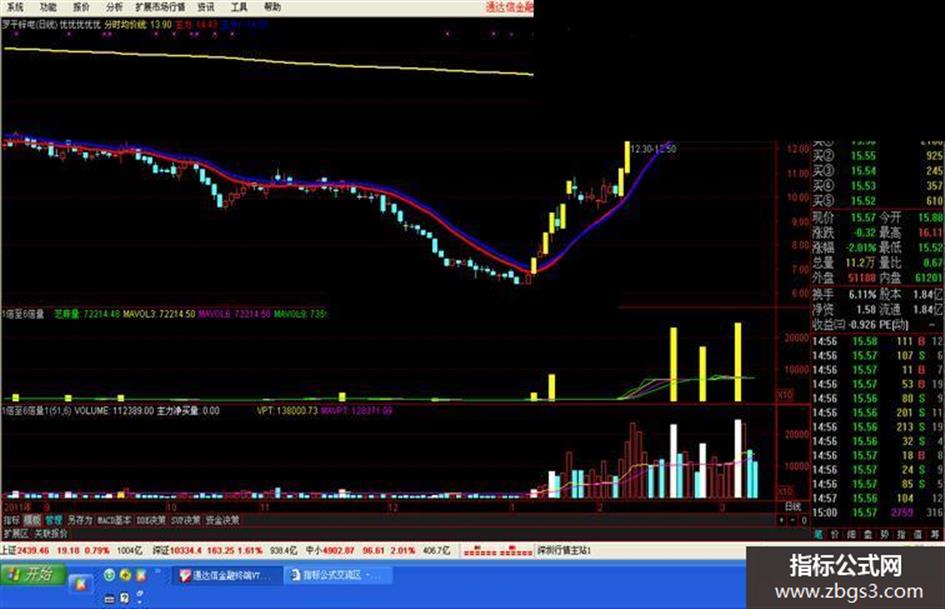This screenshot has width=945, height=609.
Task: Open the 报价 menu
Action: 81,7
